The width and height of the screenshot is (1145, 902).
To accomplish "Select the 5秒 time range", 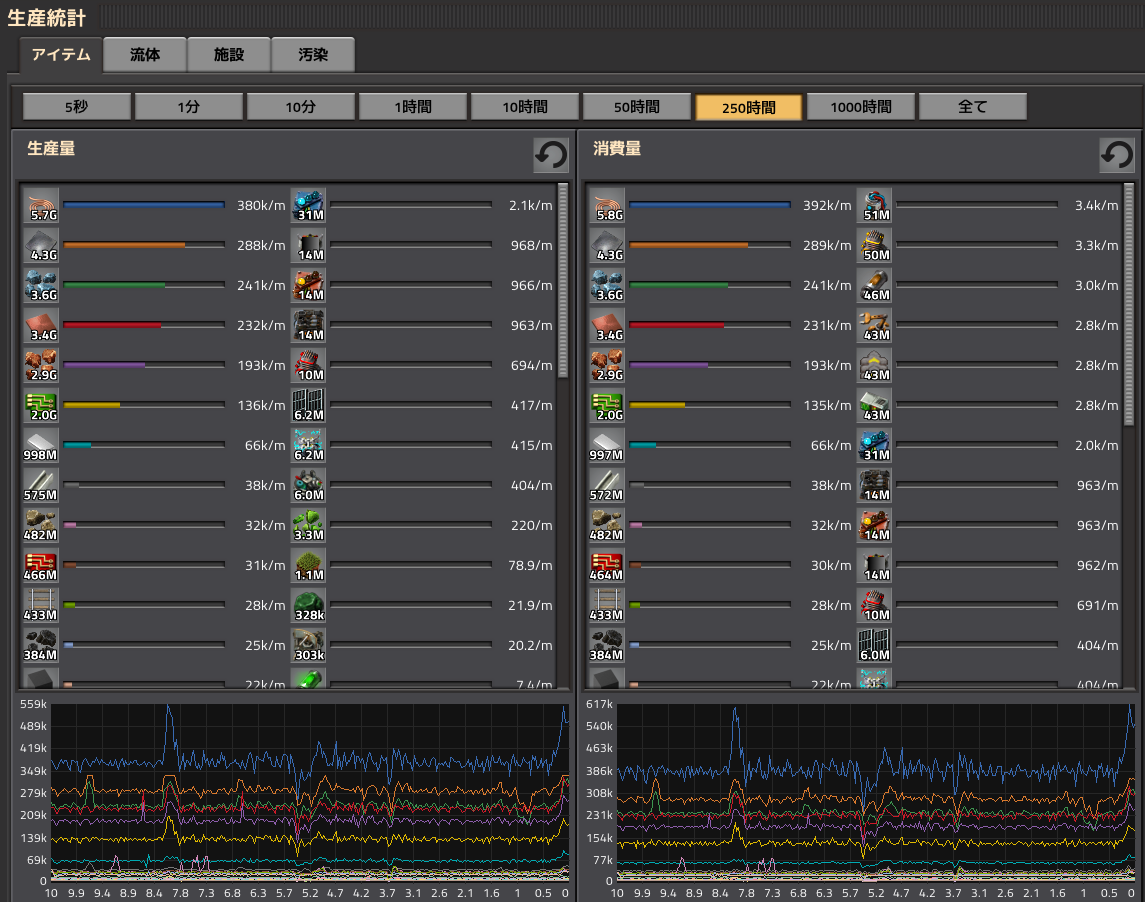I will pyautogui.click(x=77, y=107).
